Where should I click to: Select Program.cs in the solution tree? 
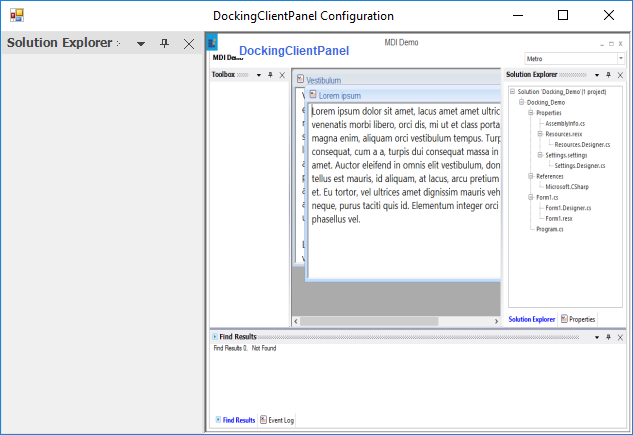[549, 229]
